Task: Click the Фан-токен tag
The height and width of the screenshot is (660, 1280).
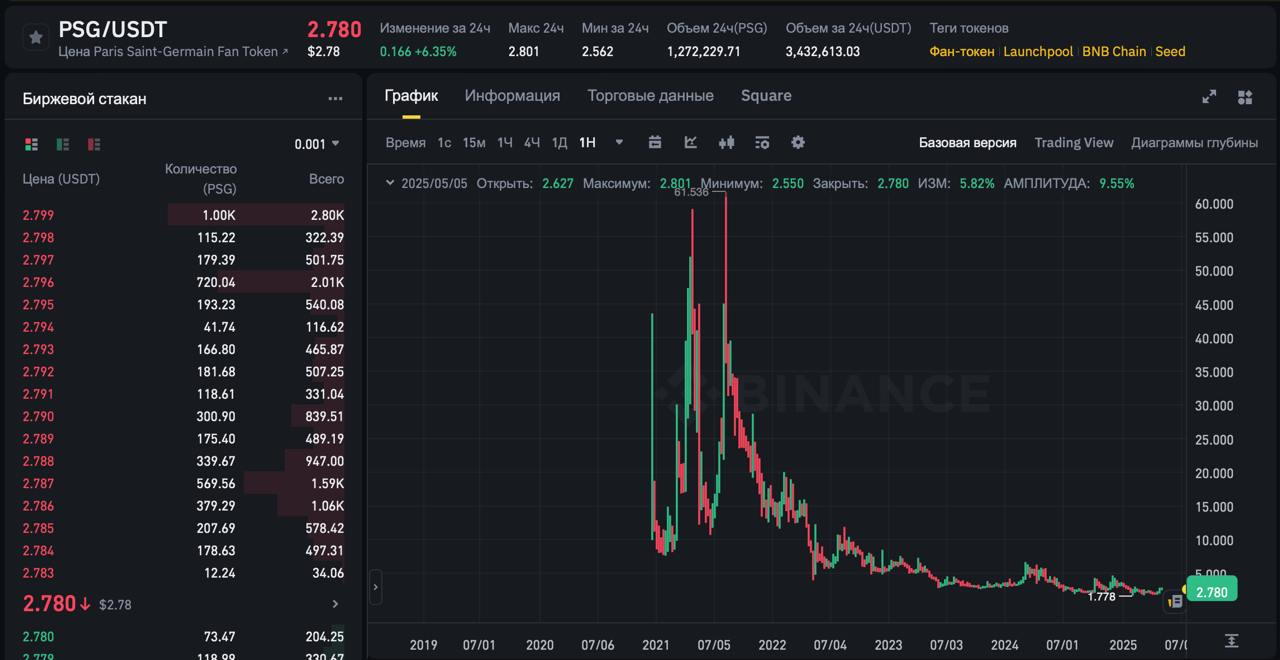Action: 962,51
